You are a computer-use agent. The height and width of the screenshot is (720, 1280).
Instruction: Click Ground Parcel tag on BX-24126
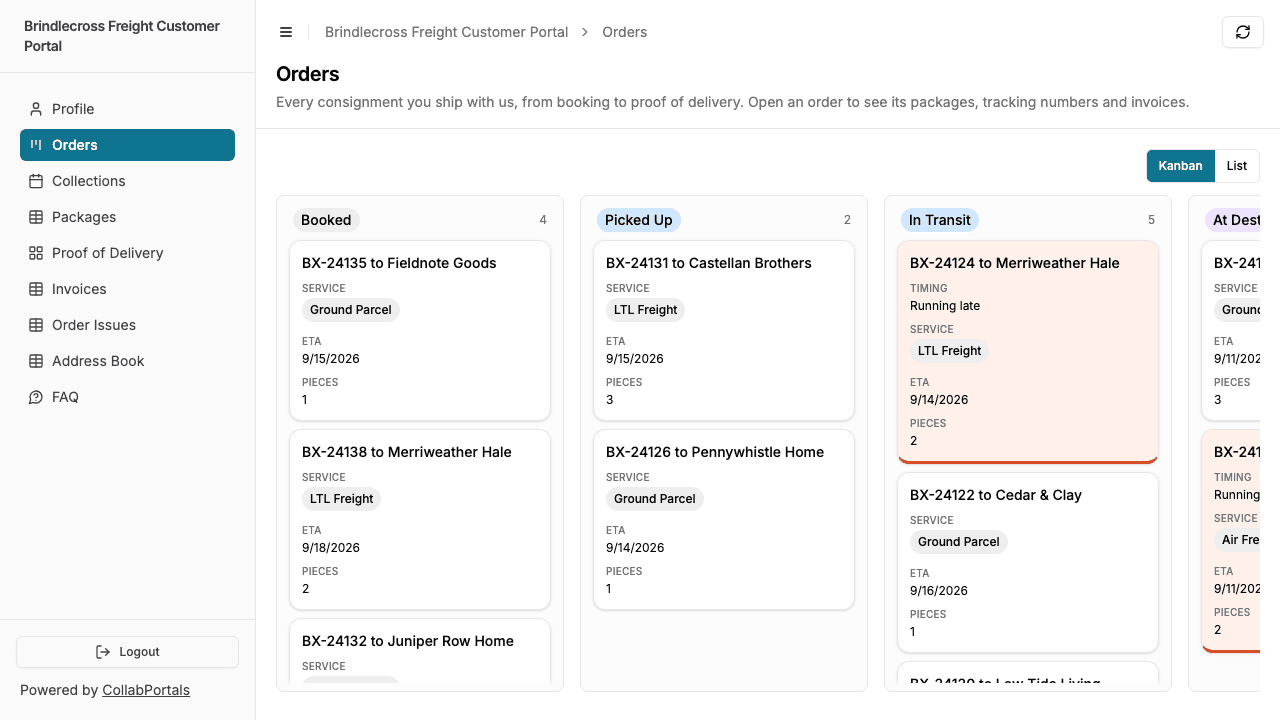(x=655, y=499)
